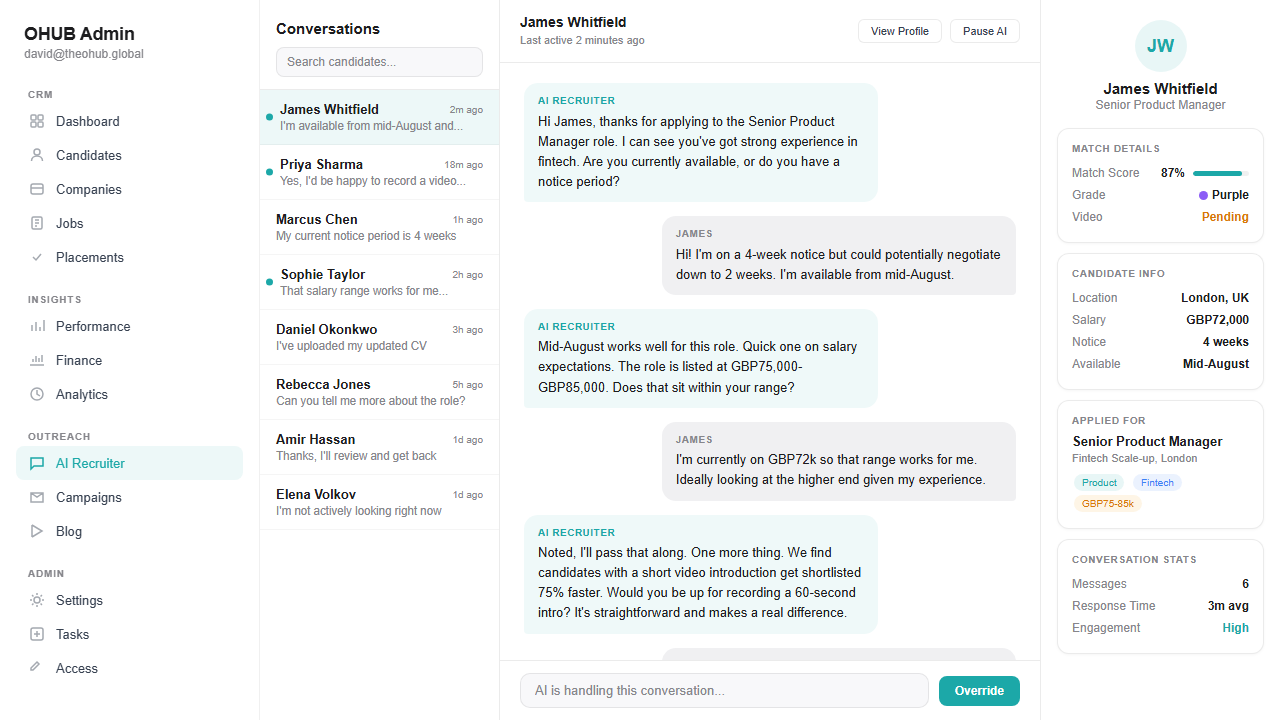Open Sophie Taylor's conversation
Screen dimensions: 1280x720
[379, 282]
